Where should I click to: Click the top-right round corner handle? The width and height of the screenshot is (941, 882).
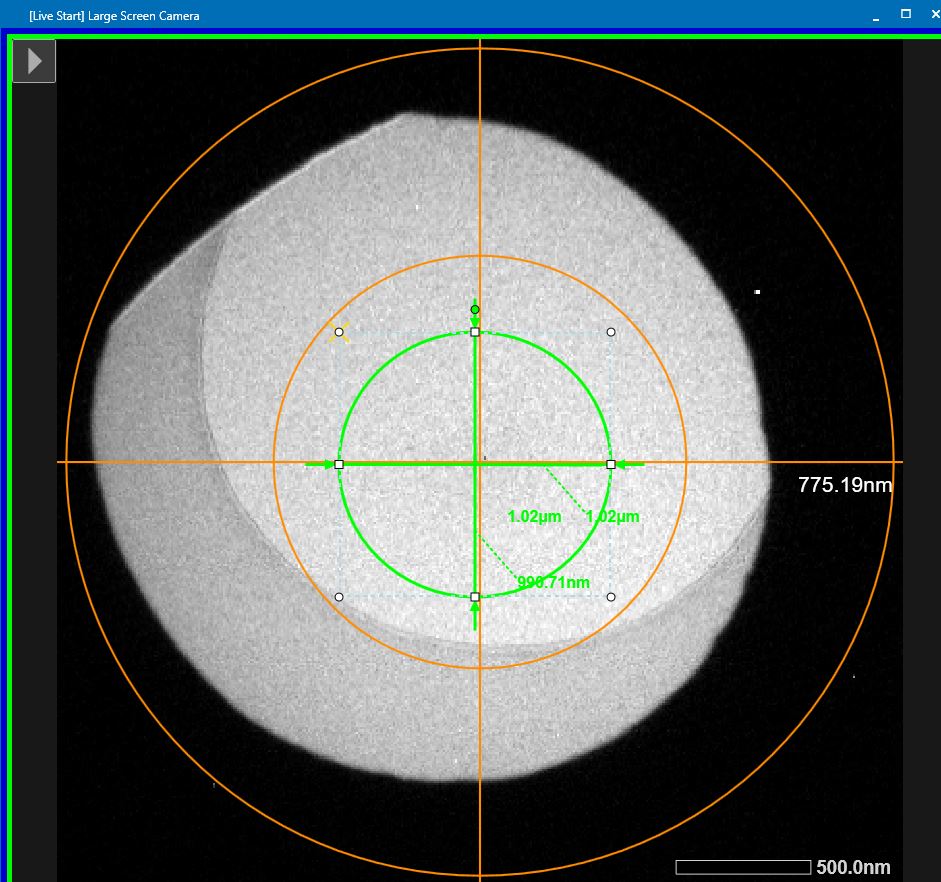[611, 332]
